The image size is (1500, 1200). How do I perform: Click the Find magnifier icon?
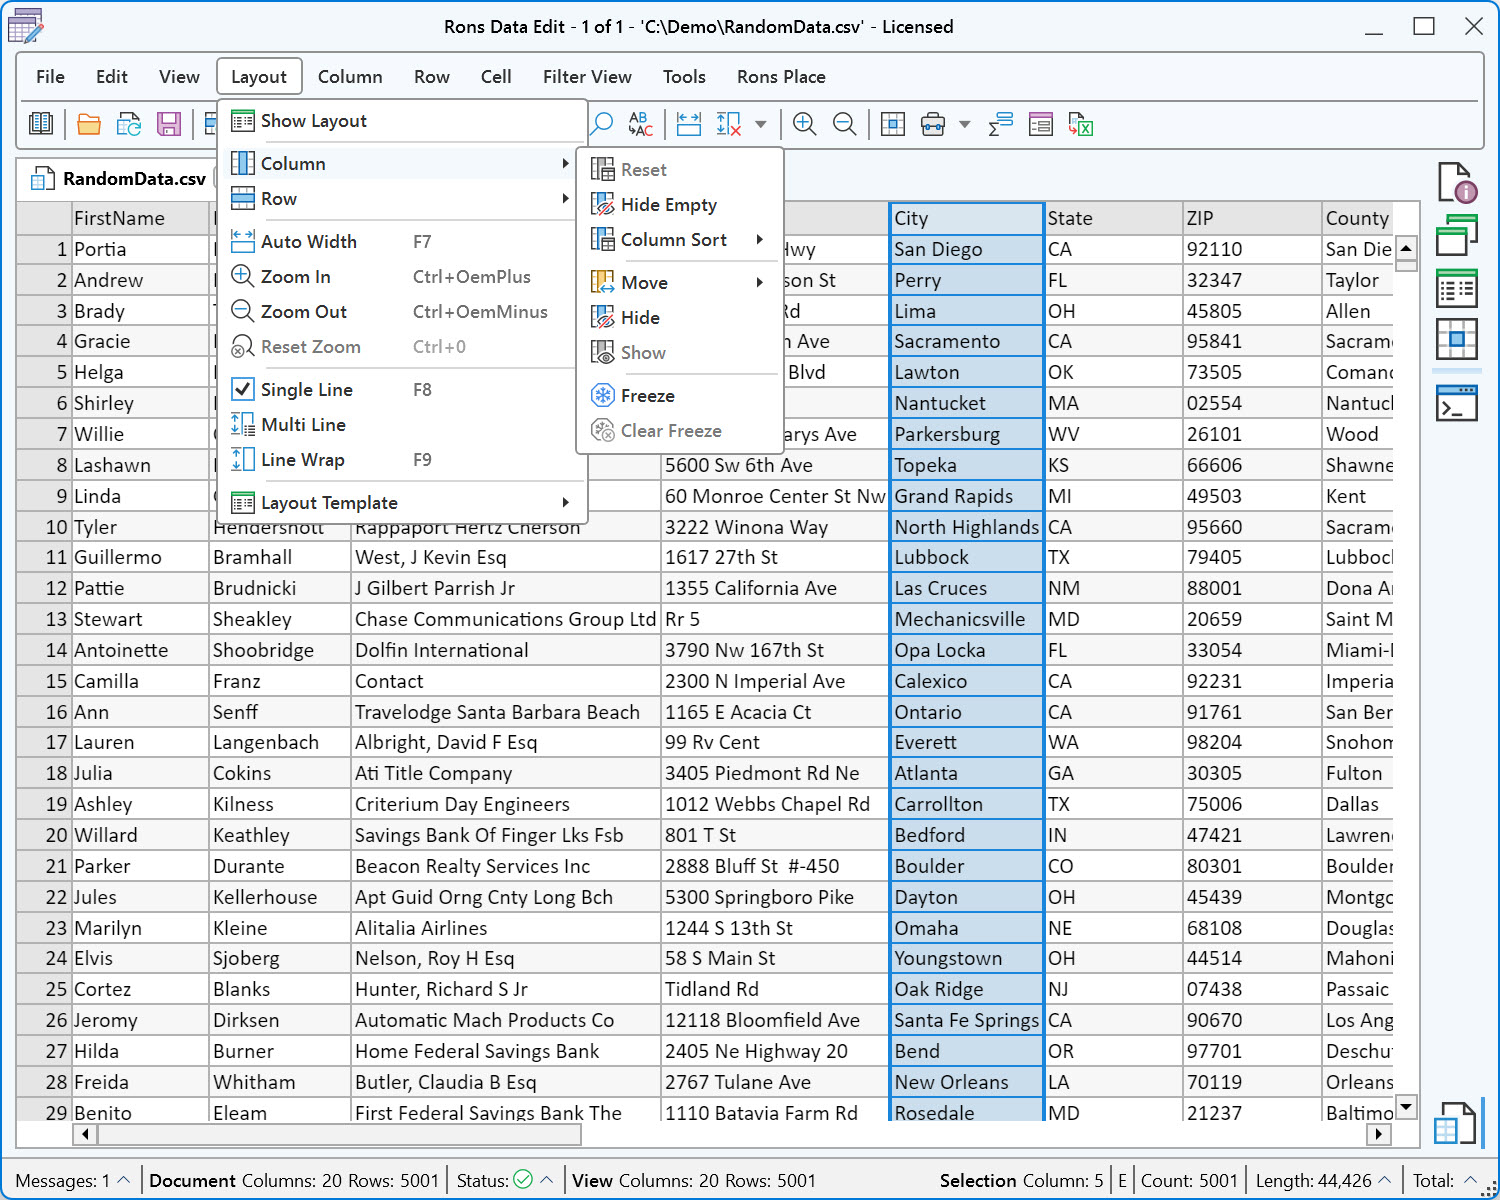click(x=601, y=124)
